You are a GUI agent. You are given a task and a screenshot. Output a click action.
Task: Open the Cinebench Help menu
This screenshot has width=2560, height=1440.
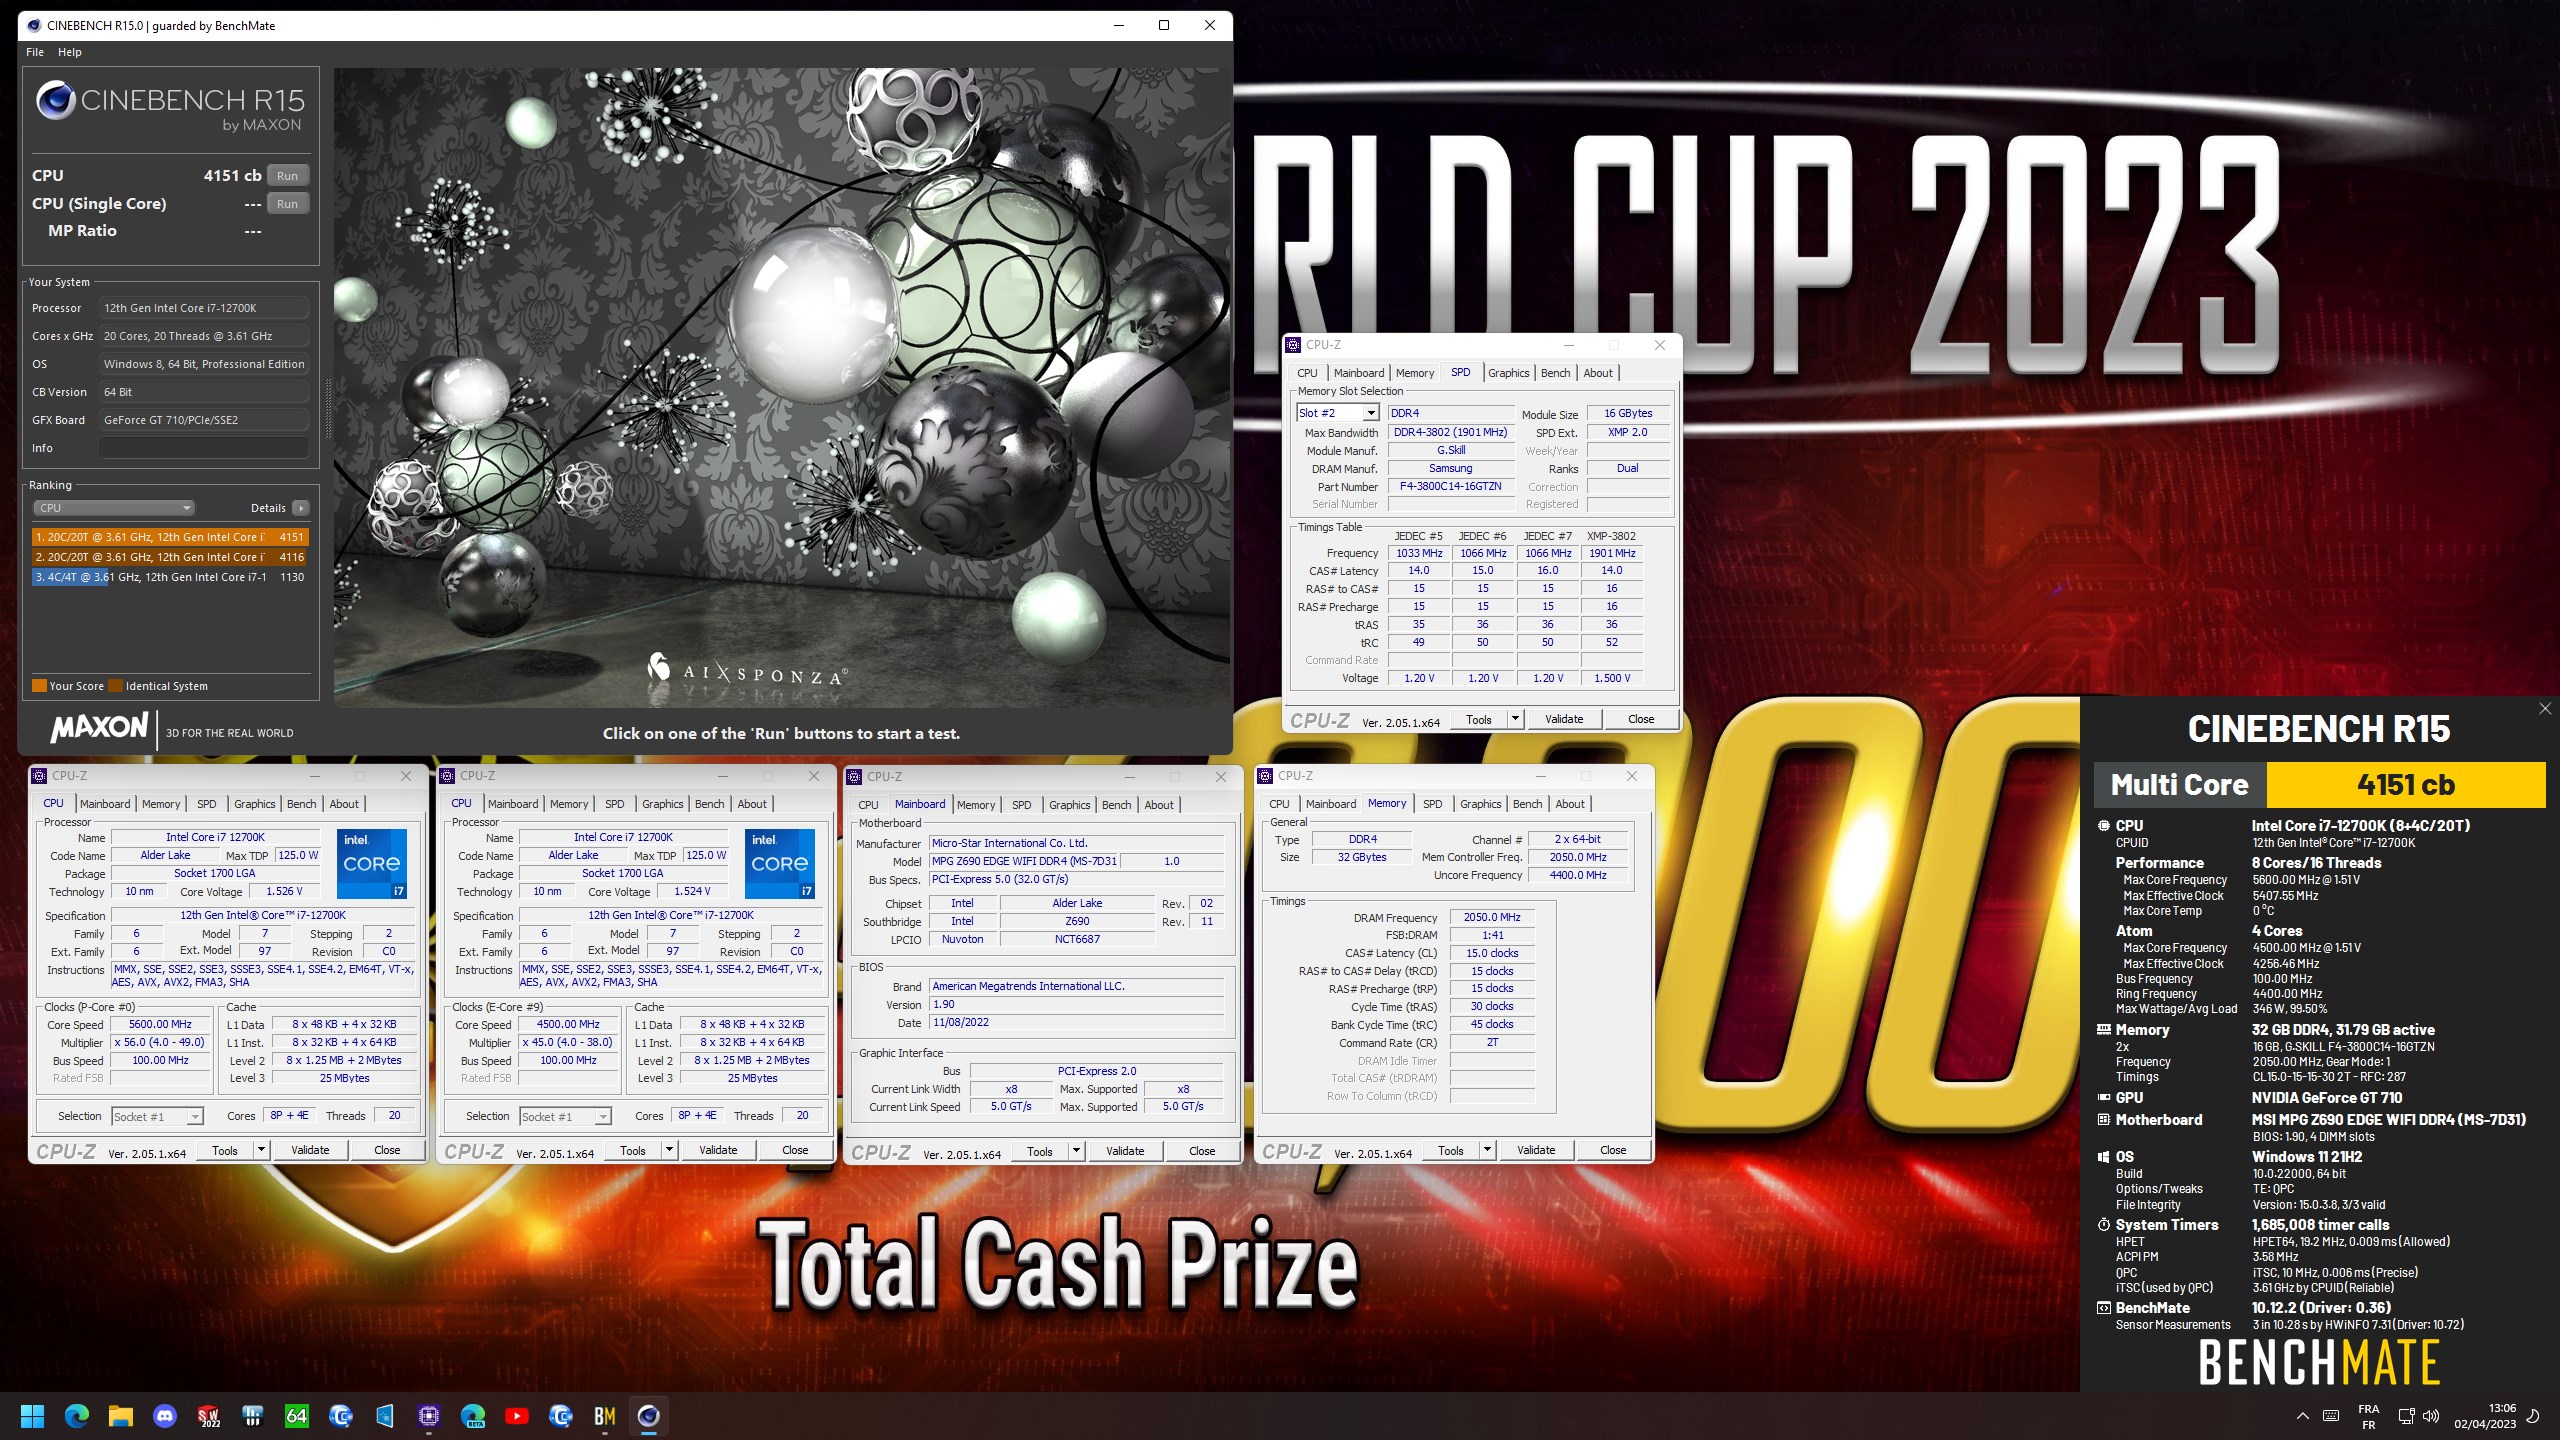70,52
